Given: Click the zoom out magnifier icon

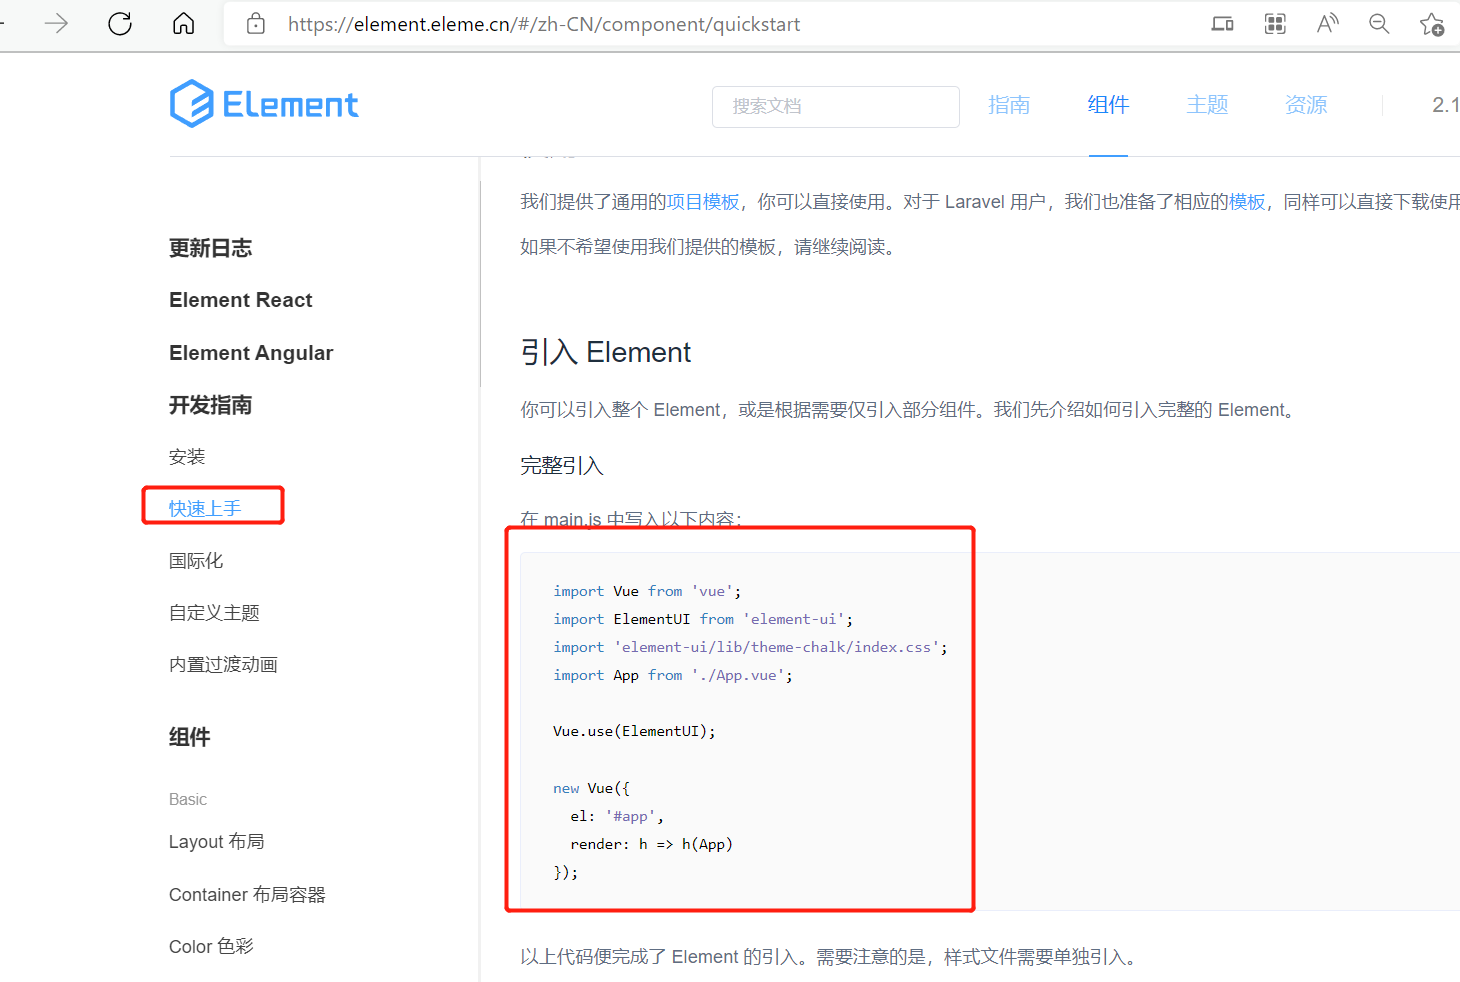Looking at the screenshot, I should [x=1379, y=23].
